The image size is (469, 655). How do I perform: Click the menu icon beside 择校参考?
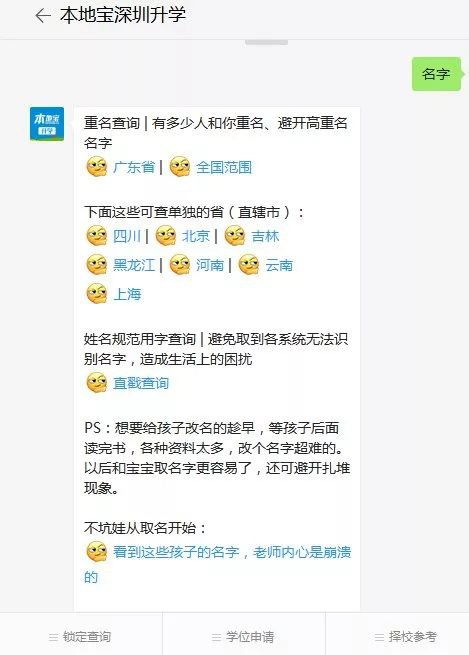pos(379,637)
